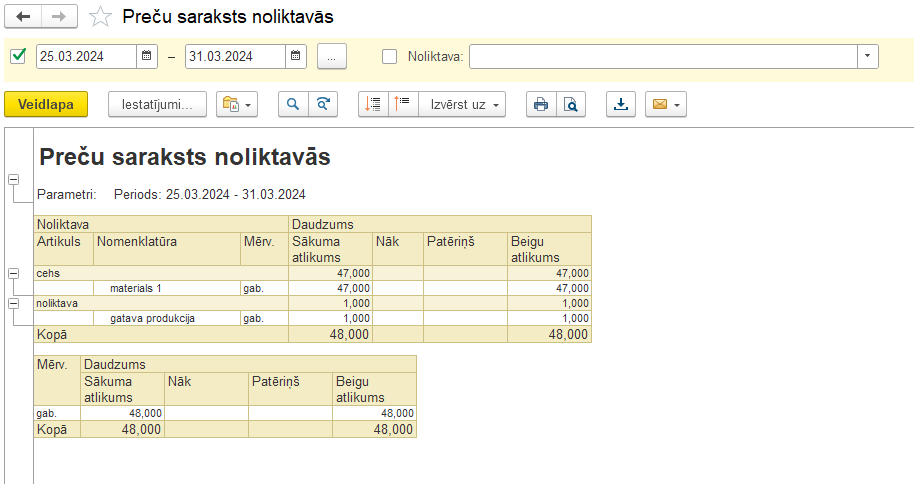
Task: Click the period selection ellipsis button
Action: (x=332, y=57)
